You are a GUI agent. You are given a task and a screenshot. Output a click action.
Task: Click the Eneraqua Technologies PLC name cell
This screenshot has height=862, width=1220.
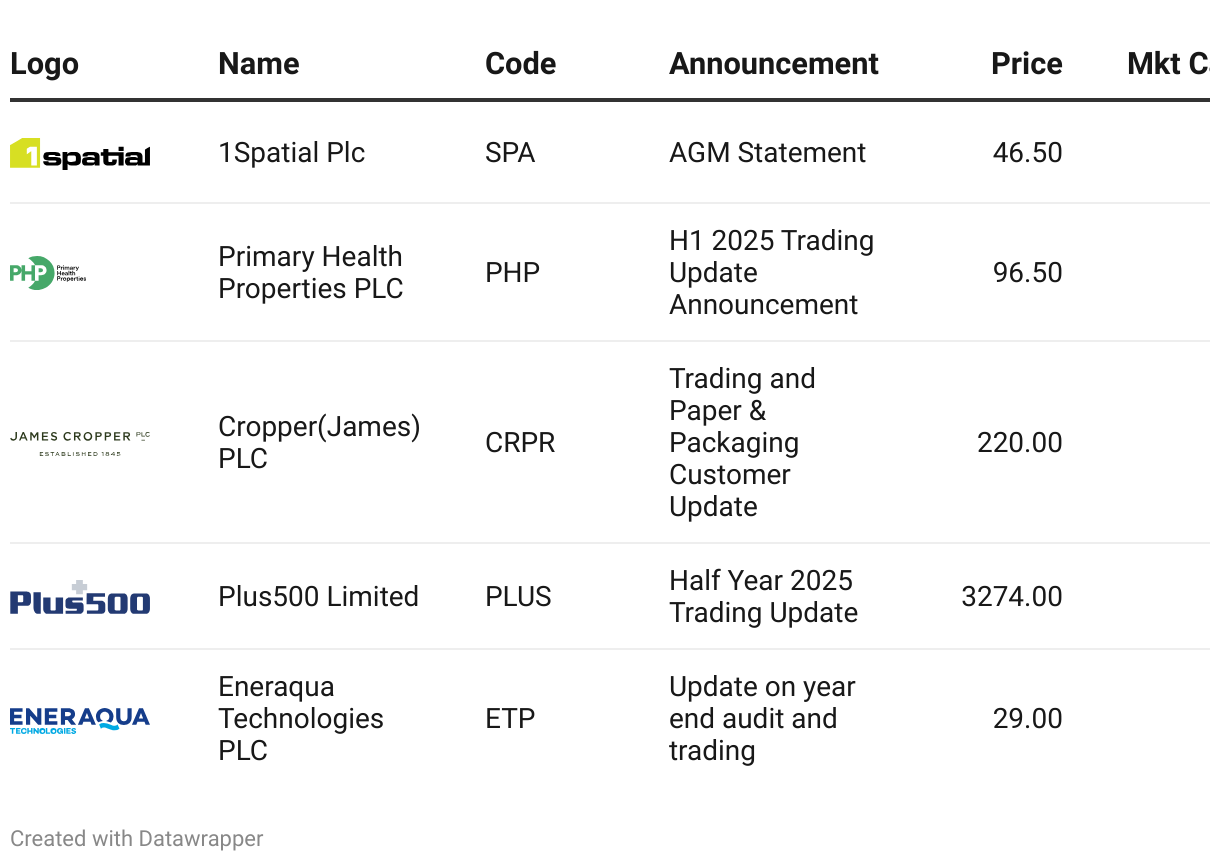pyautogui.click(x=300, y=719)
